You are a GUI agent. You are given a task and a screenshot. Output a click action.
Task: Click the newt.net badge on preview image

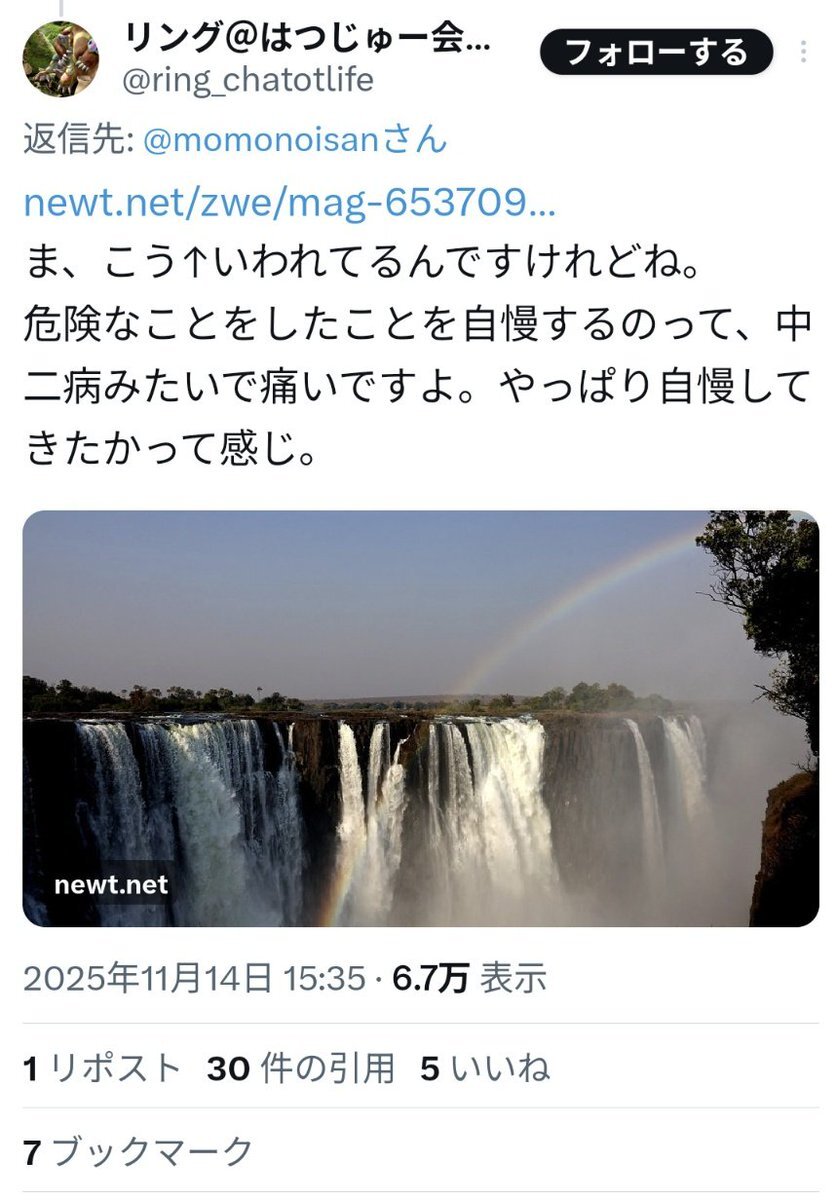(x=111, y=884)
